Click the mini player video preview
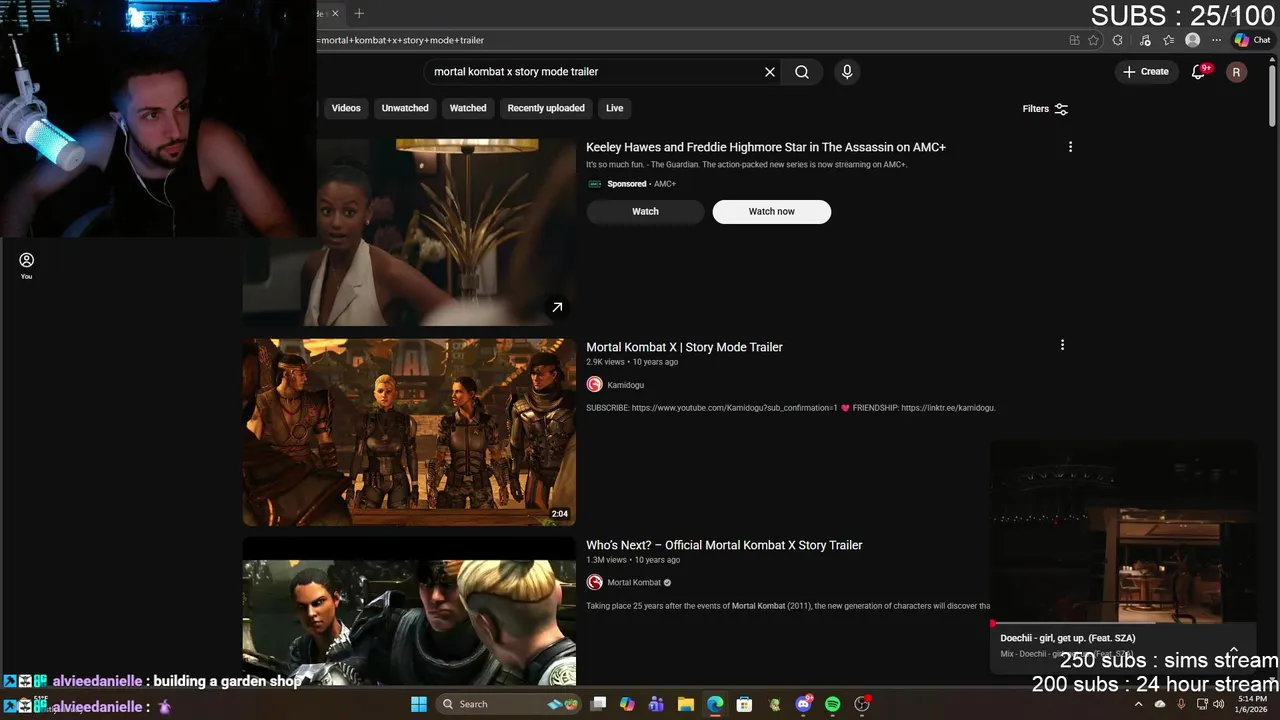The image size is (1280, 720). (1123, 532)
